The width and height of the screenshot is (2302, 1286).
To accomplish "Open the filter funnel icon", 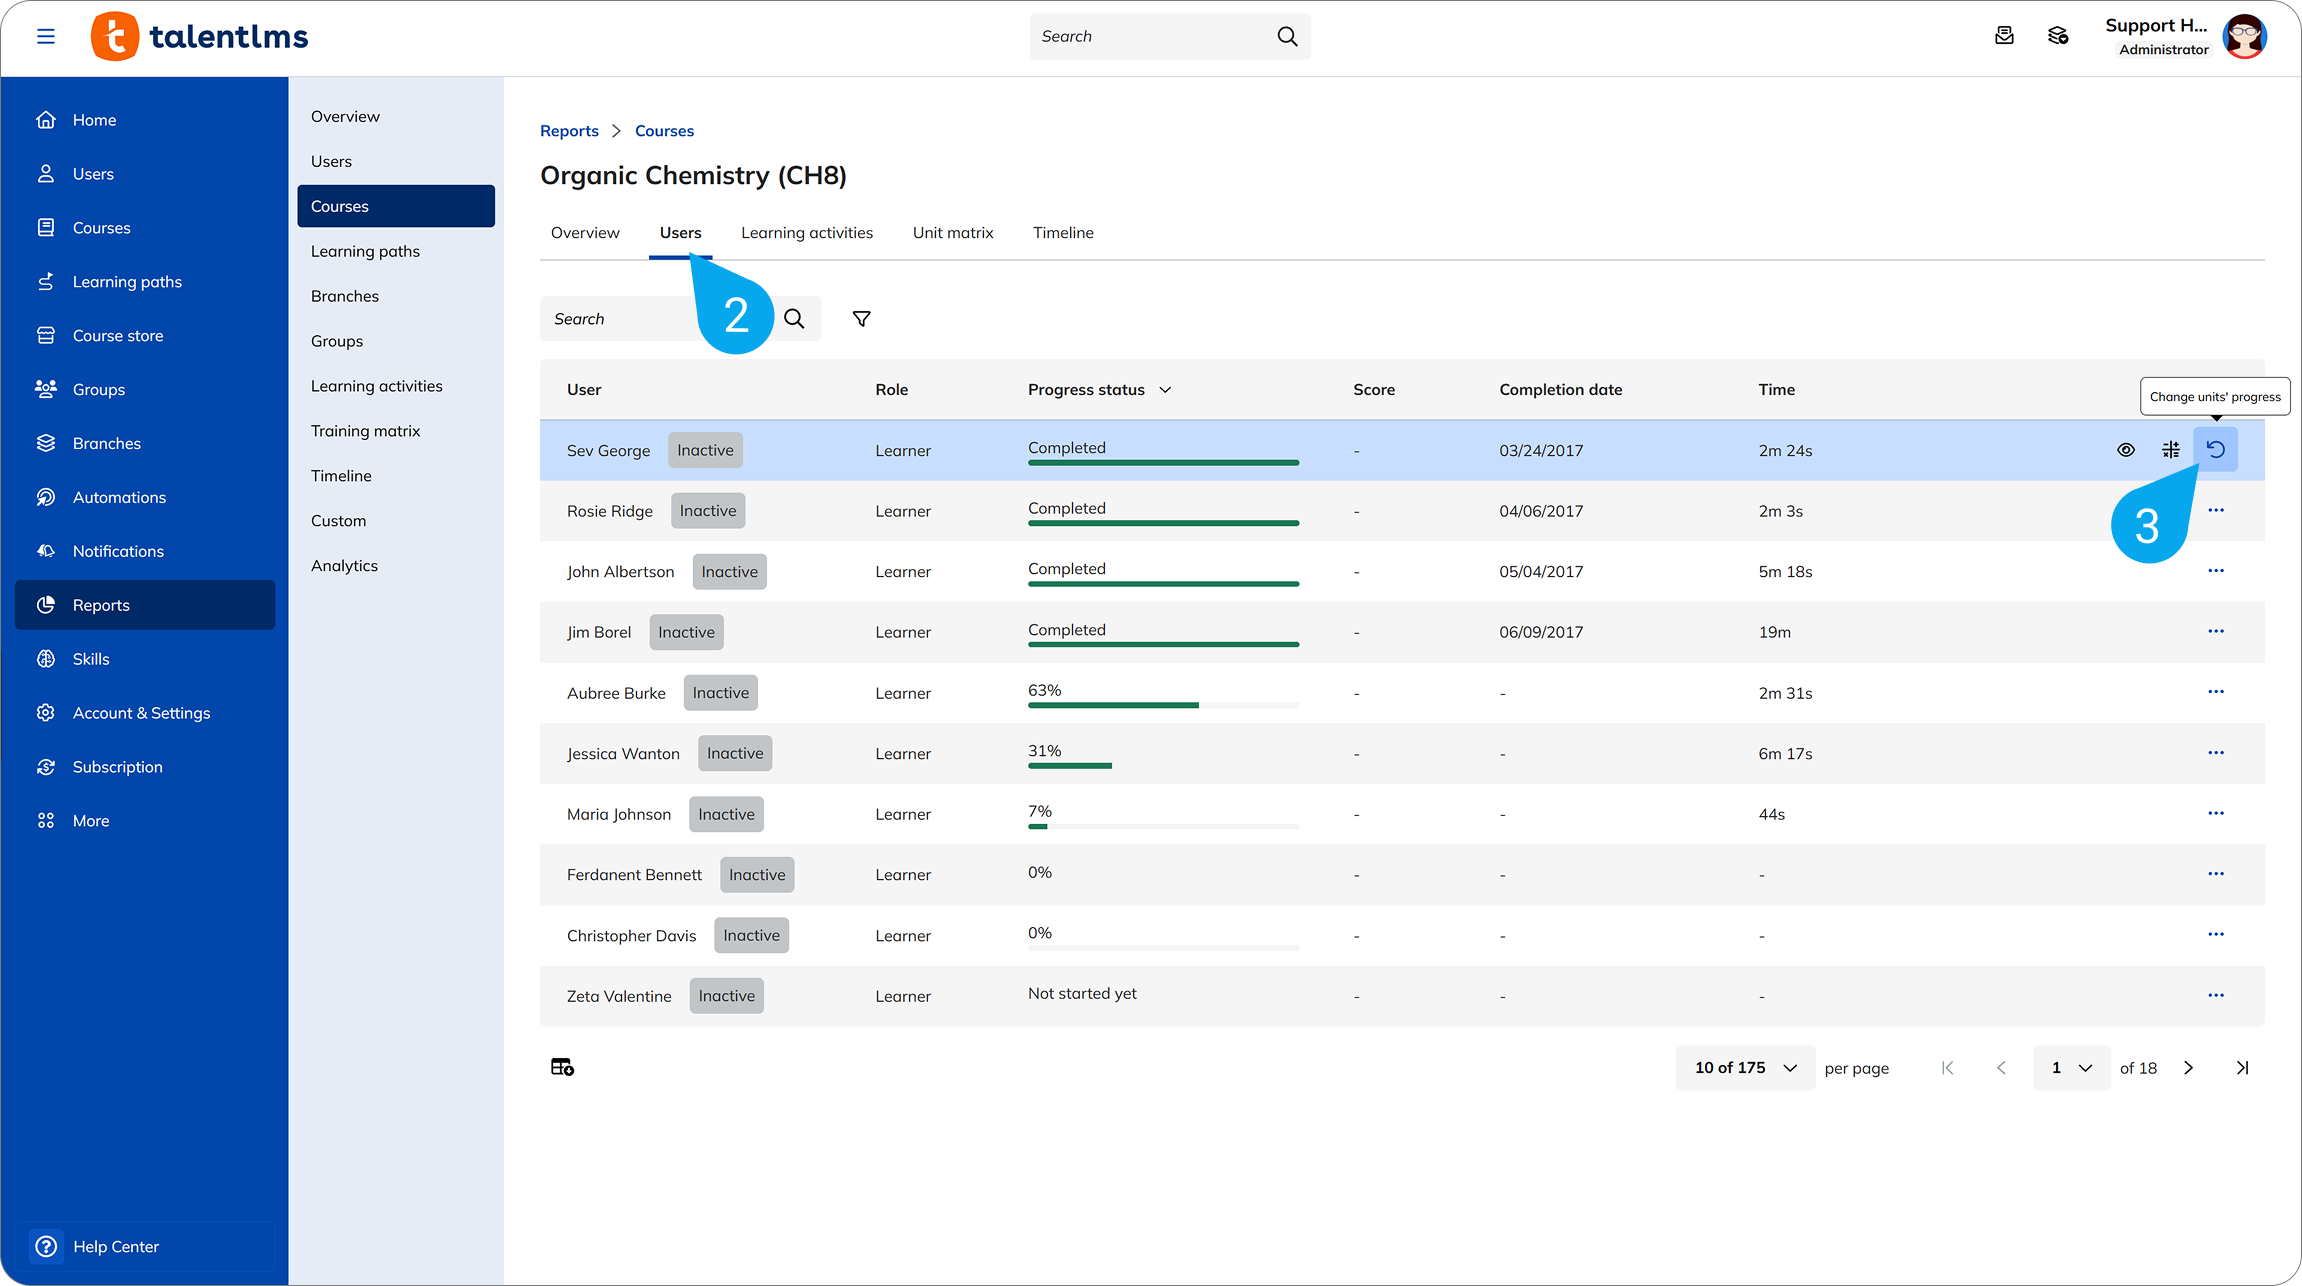I will click(x=861, y=319).
